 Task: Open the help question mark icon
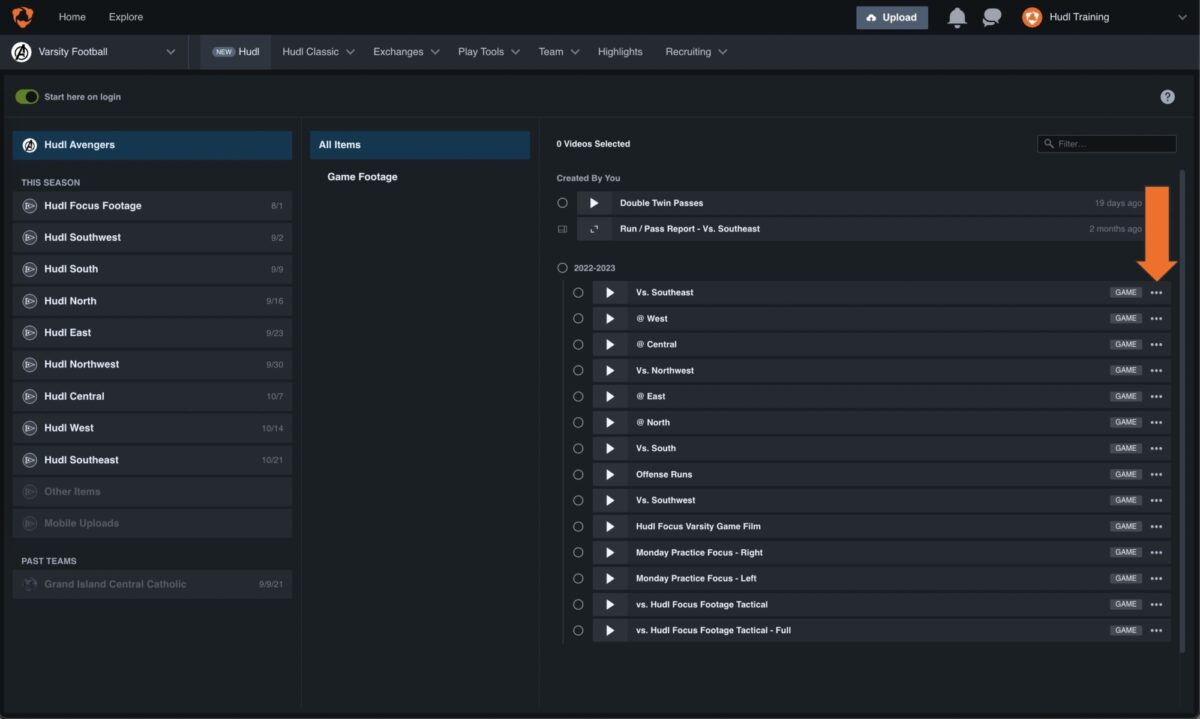point(1167,96)
